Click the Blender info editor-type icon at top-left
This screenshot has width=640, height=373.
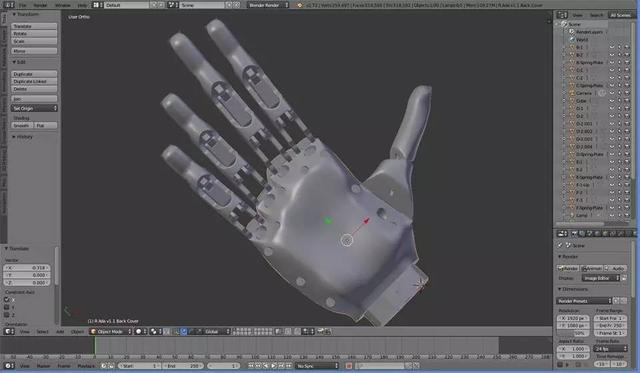[x=9, y=5]
